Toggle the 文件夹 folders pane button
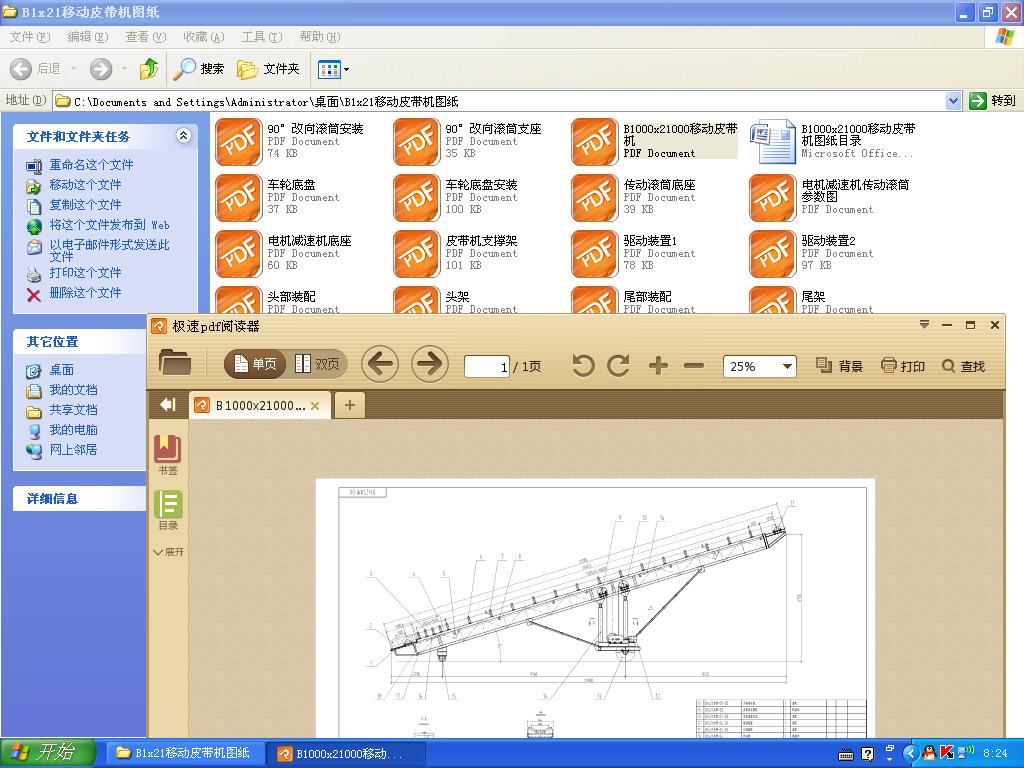 coord(268,69)
